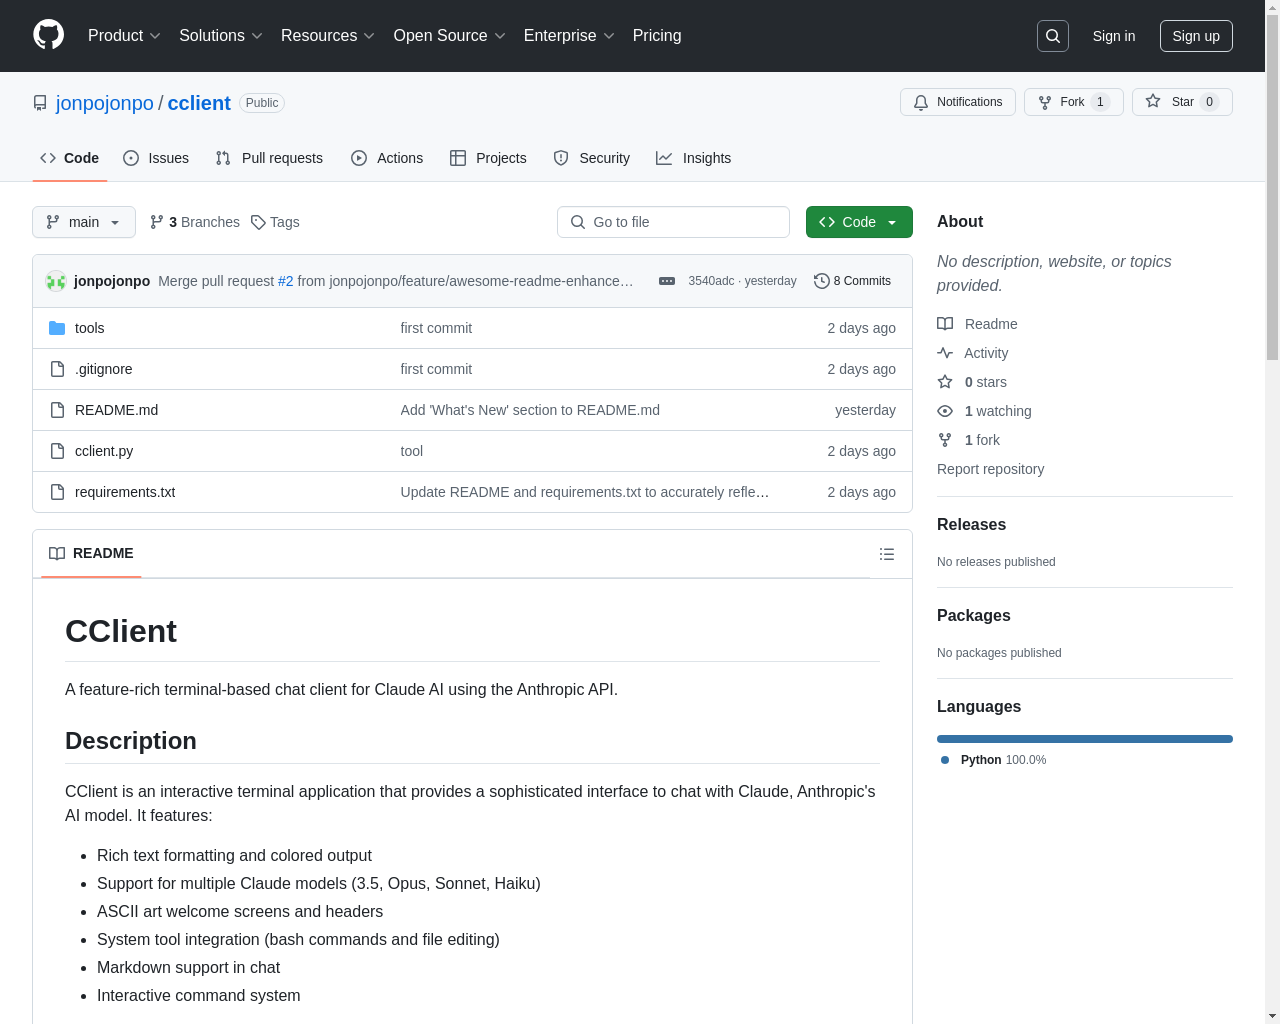View 0 stars in About sidebar
1280x1024 pixels.
[x=972, y=382]
